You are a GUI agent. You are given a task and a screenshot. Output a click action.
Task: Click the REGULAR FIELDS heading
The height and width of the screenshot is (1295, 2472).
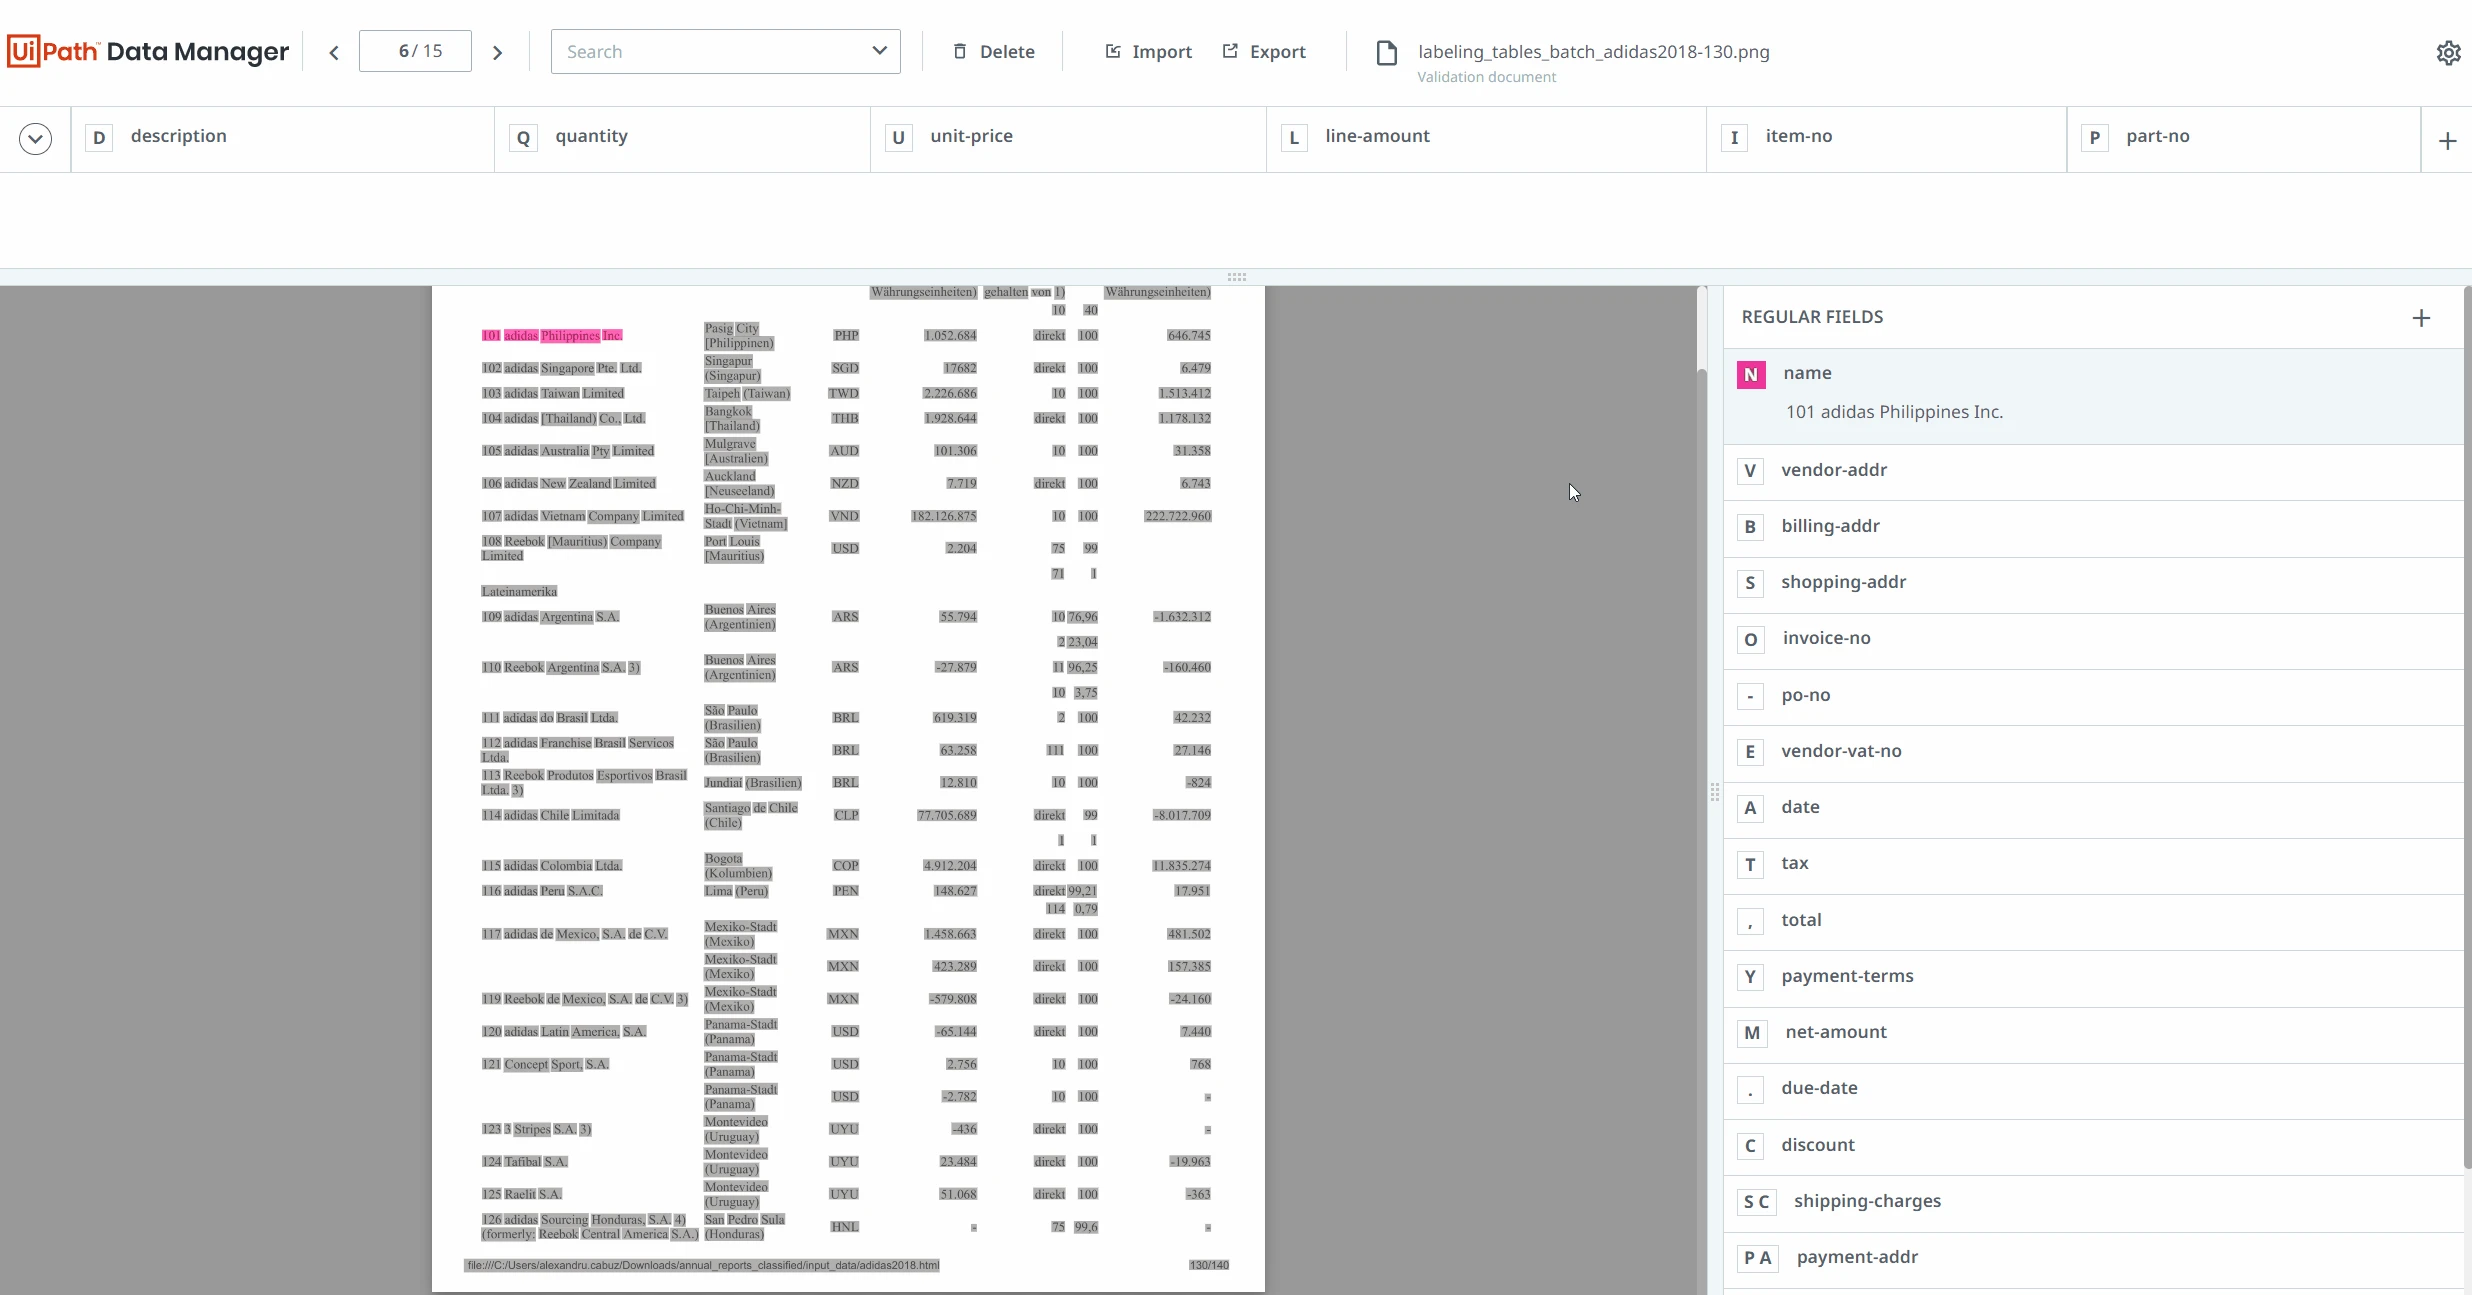[1812, 317]
